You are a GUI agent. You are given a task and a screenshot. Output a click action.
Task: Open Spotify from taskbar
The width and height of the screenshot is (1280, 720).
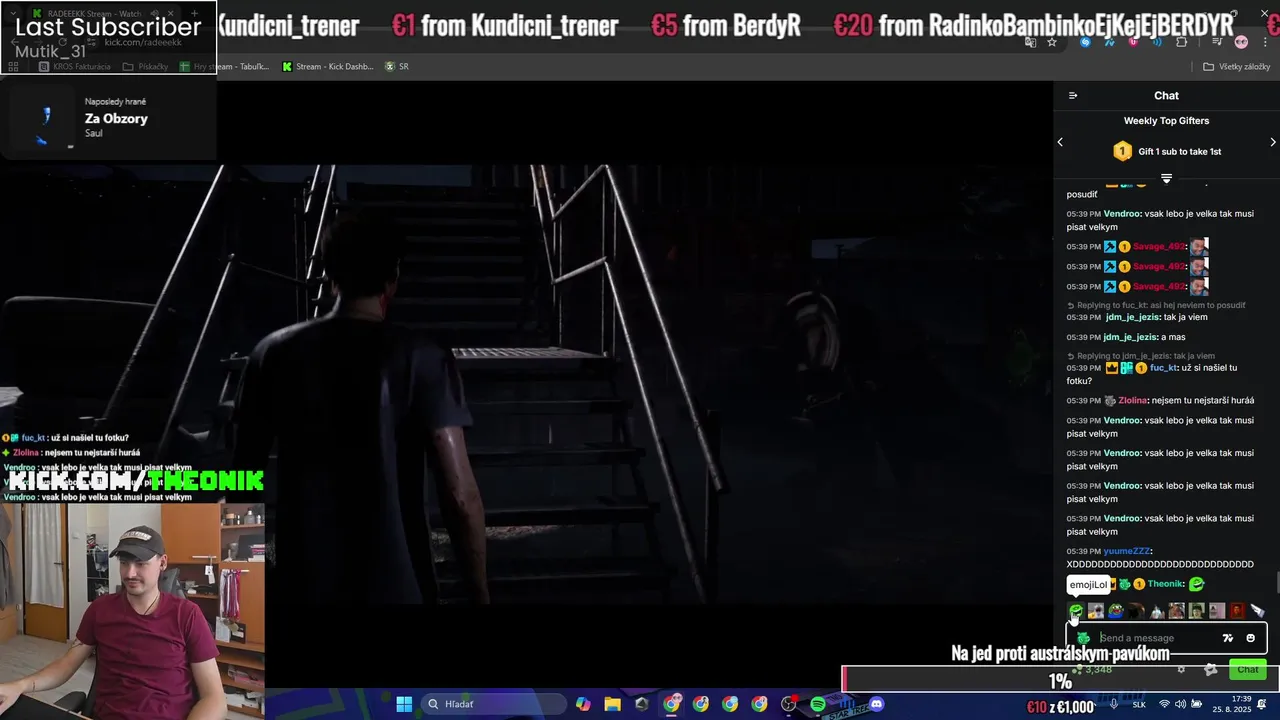pos(818,704)
